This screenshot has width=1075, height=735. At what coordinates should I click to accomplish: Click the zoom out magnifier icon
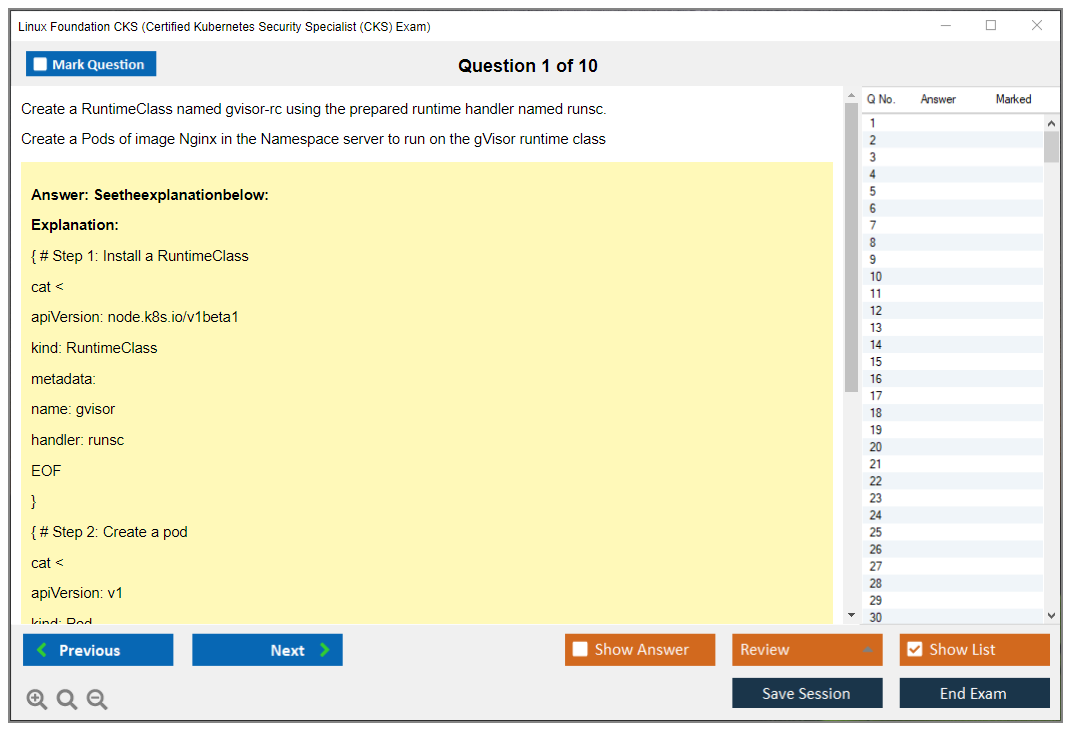point(97,699)
